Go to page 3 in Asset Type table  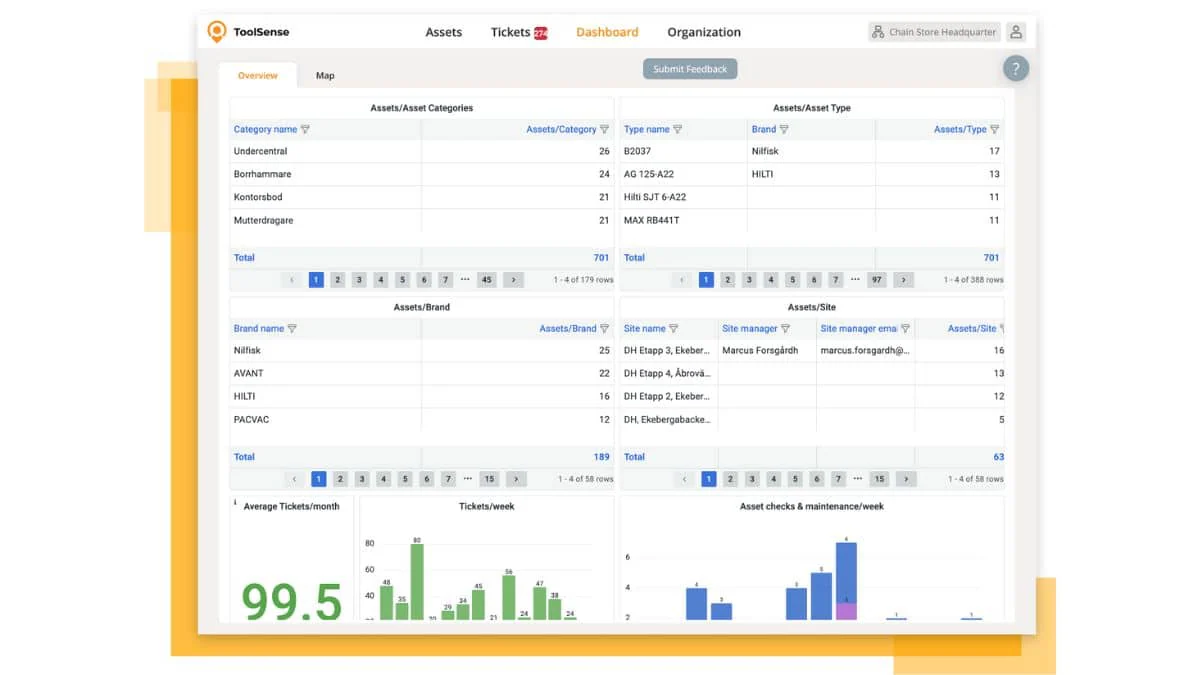click(749, 280)
